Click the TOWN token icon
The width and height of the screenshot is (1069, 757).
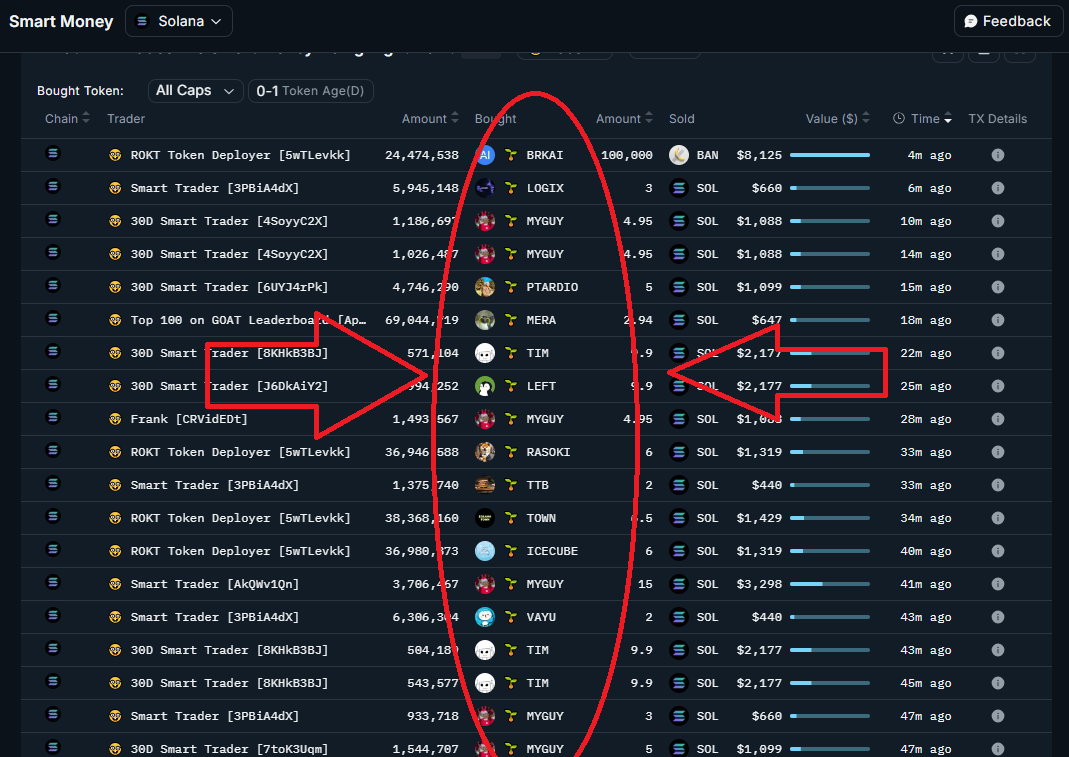pos(485,518)
